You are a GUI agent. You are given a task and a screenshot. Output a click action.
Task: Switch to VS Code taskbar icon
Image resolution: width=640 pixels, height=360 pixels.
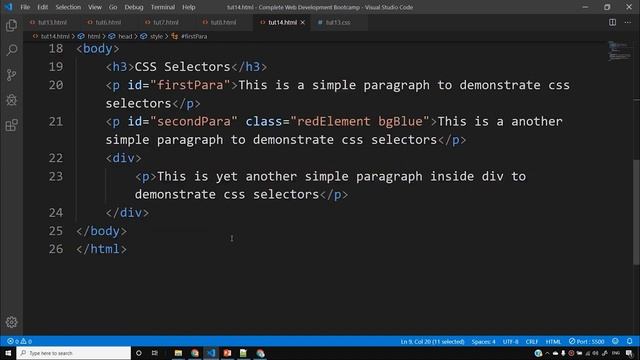pos(211,353)
